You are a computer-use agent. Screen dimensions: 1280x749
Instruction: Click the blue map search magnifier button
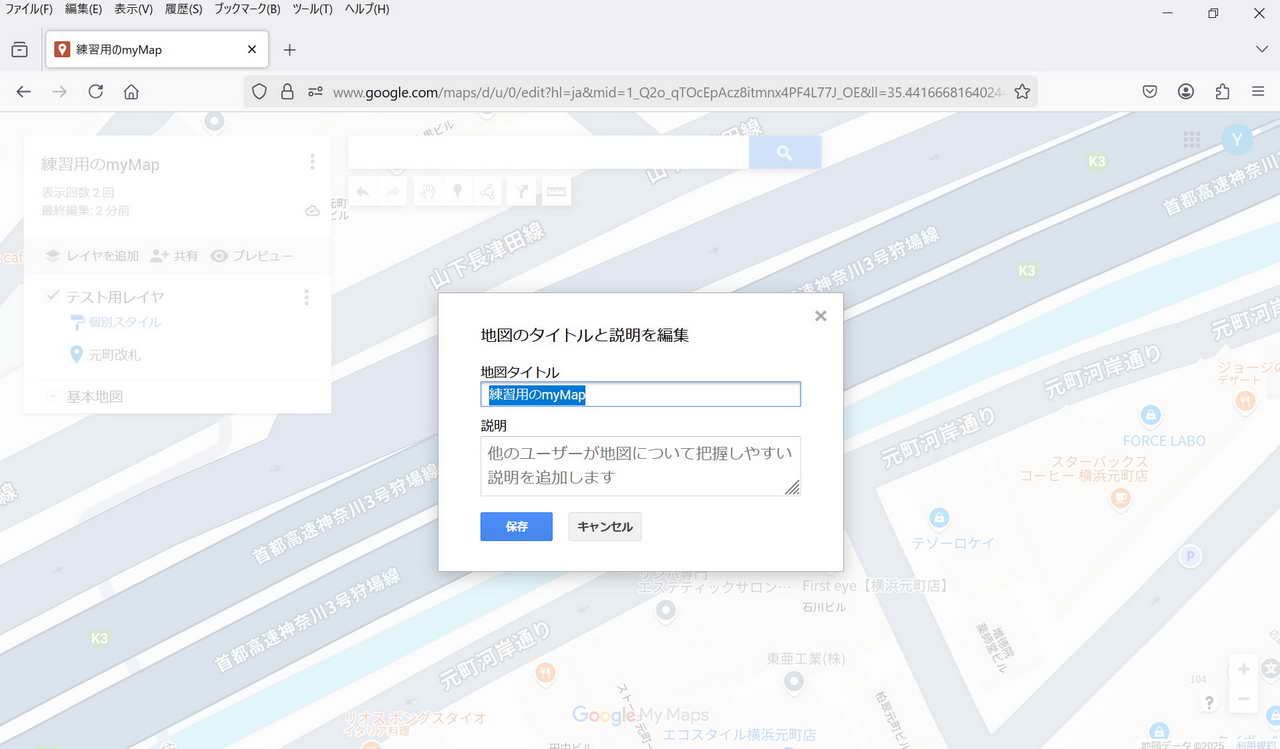pos(785,152)
